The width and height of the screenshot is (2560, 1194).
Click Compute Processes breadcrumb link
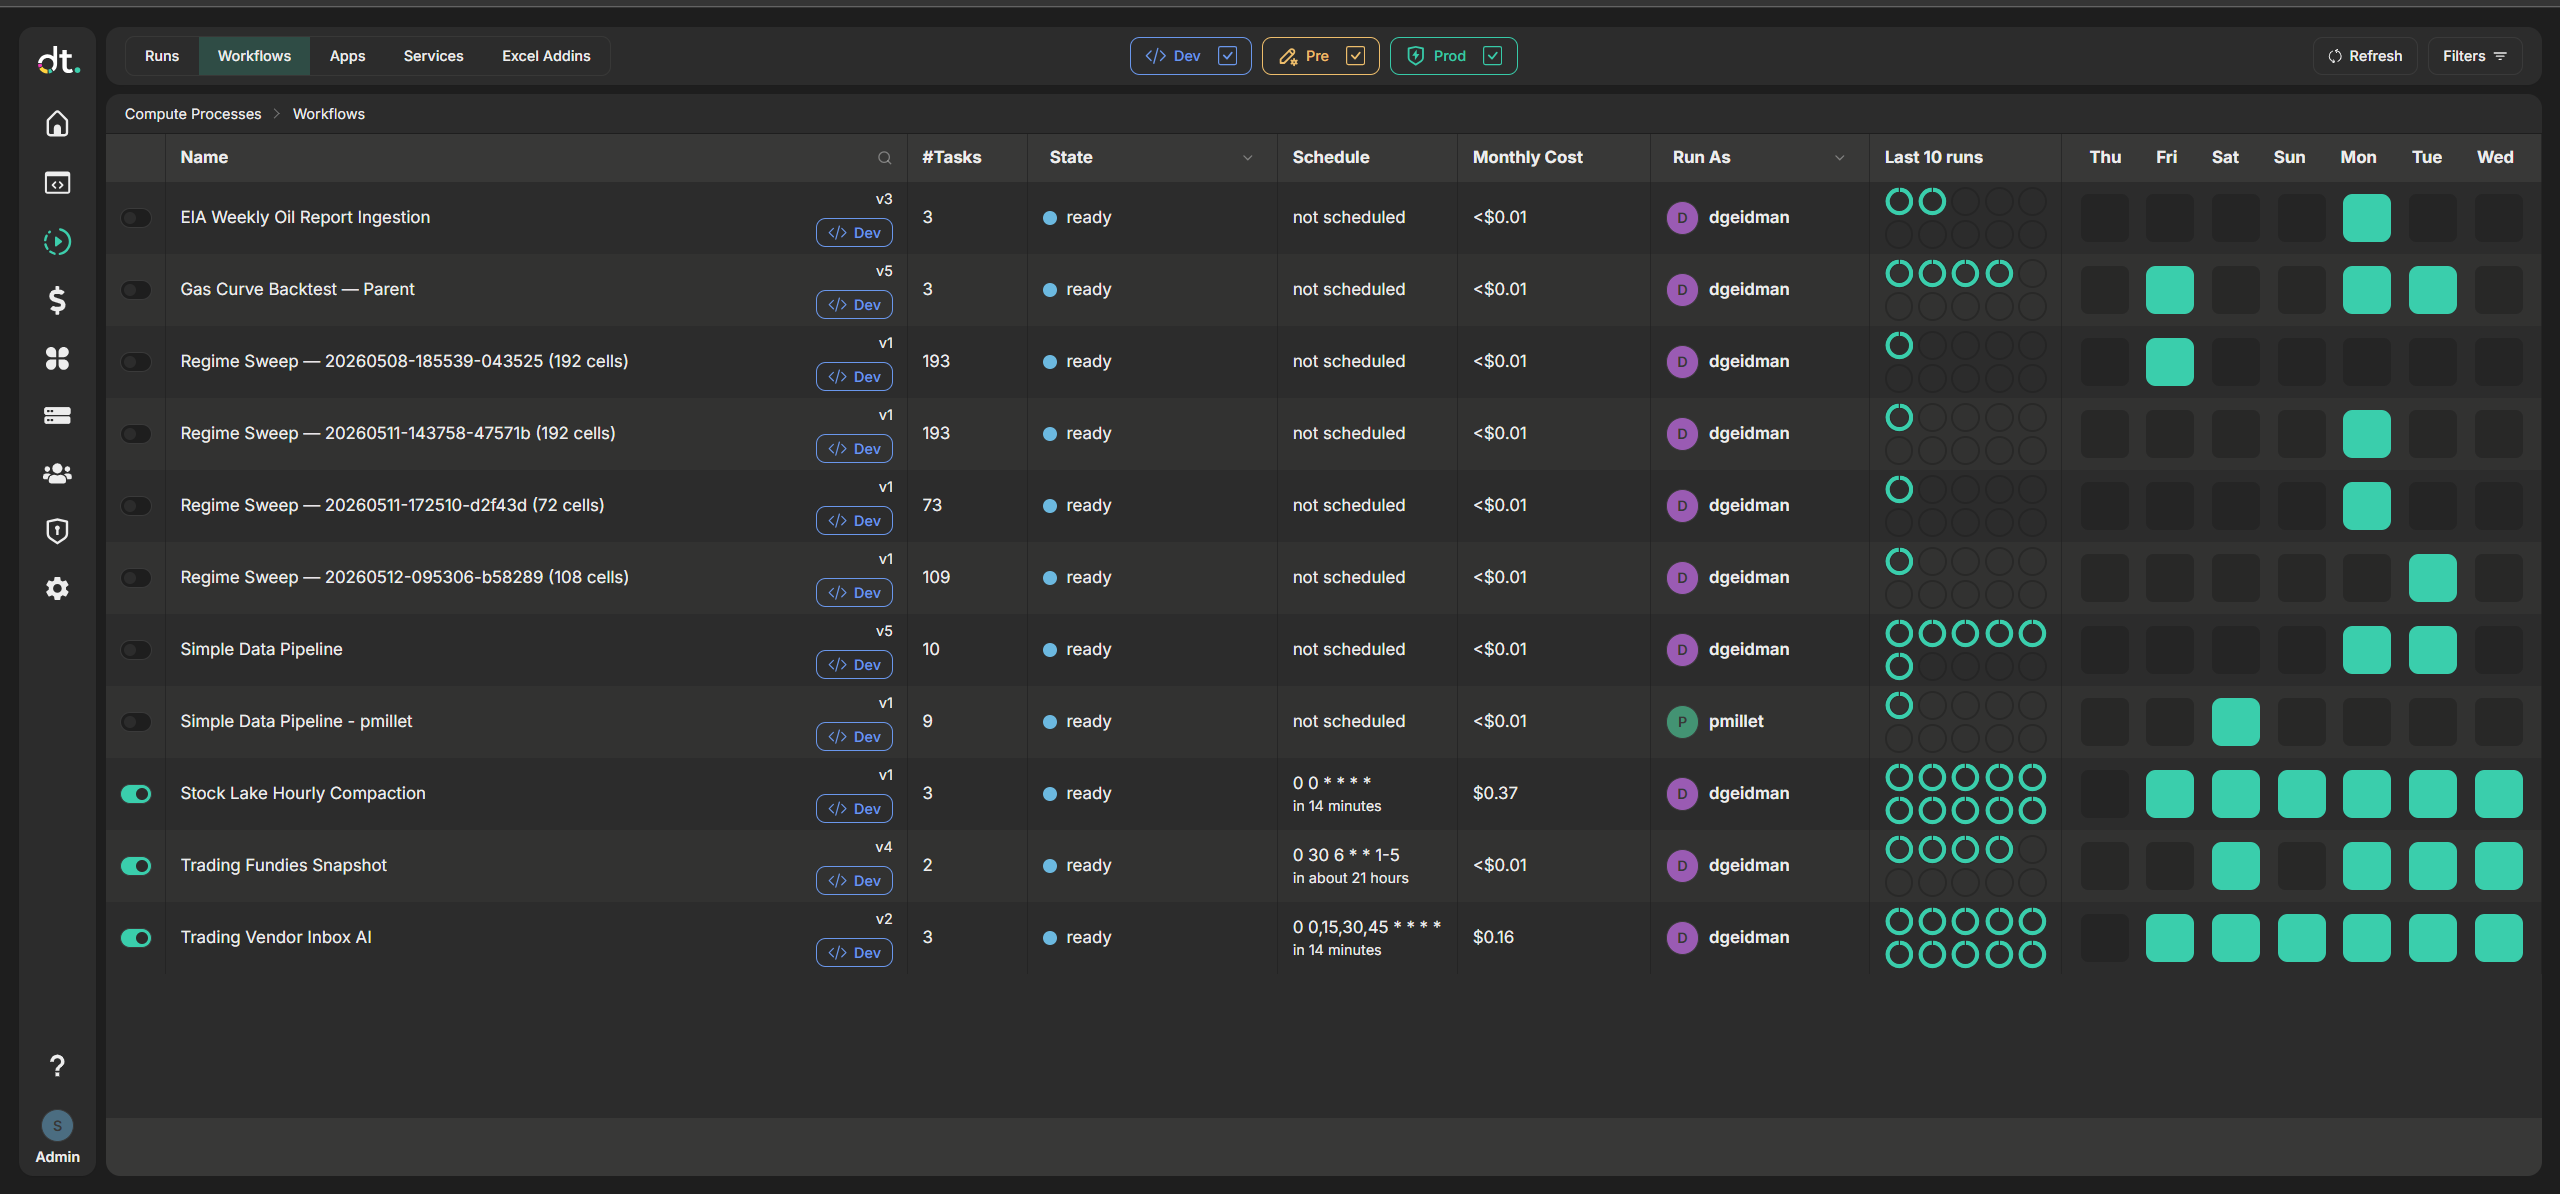point(193,114)
